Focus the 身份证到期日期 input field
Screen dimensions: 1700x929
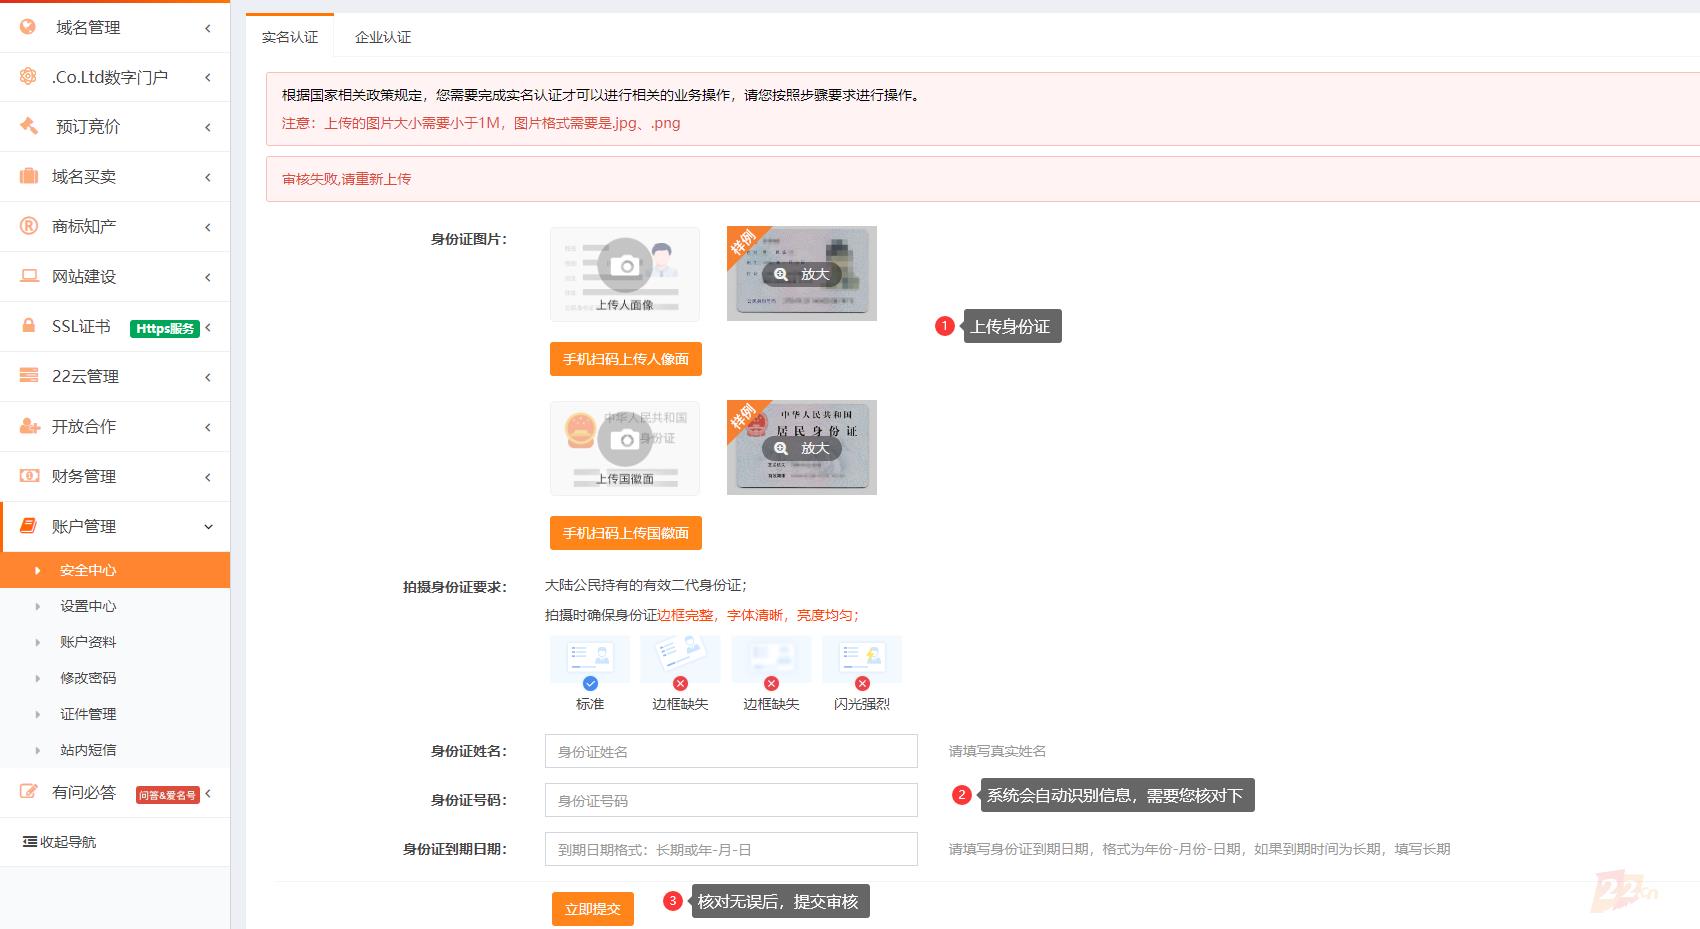pos(731,849)
